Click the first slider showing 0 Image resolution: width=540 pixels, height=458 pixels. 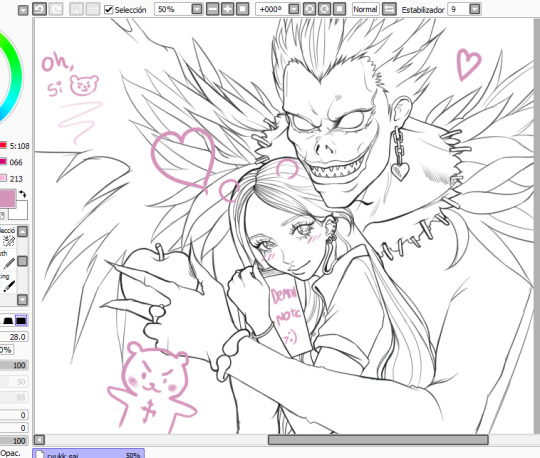[x=14, y=415]
